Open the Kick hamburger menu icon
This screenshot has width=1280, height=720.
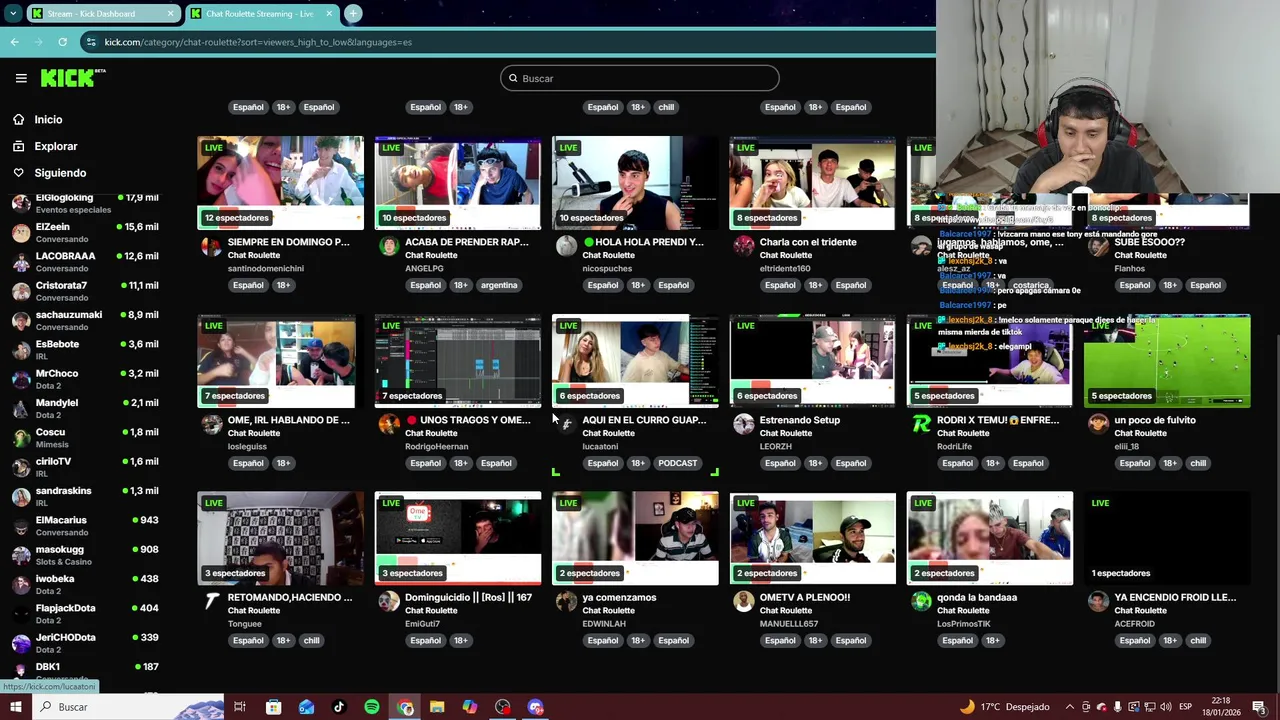coord(21,78)
